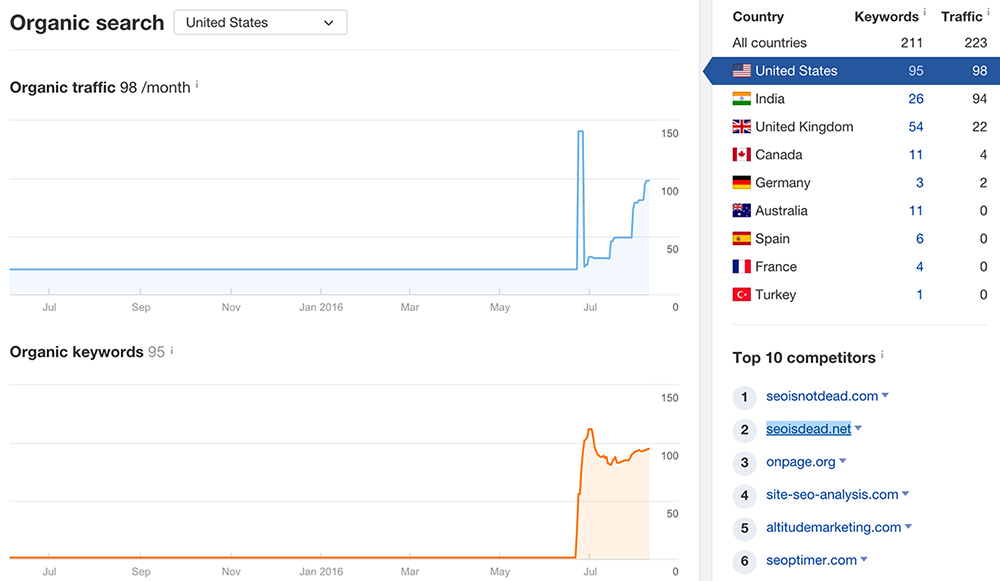Viewport: 1000px width, 581px height.
Task: Click the India flag icon
Action: pos(742,98)
